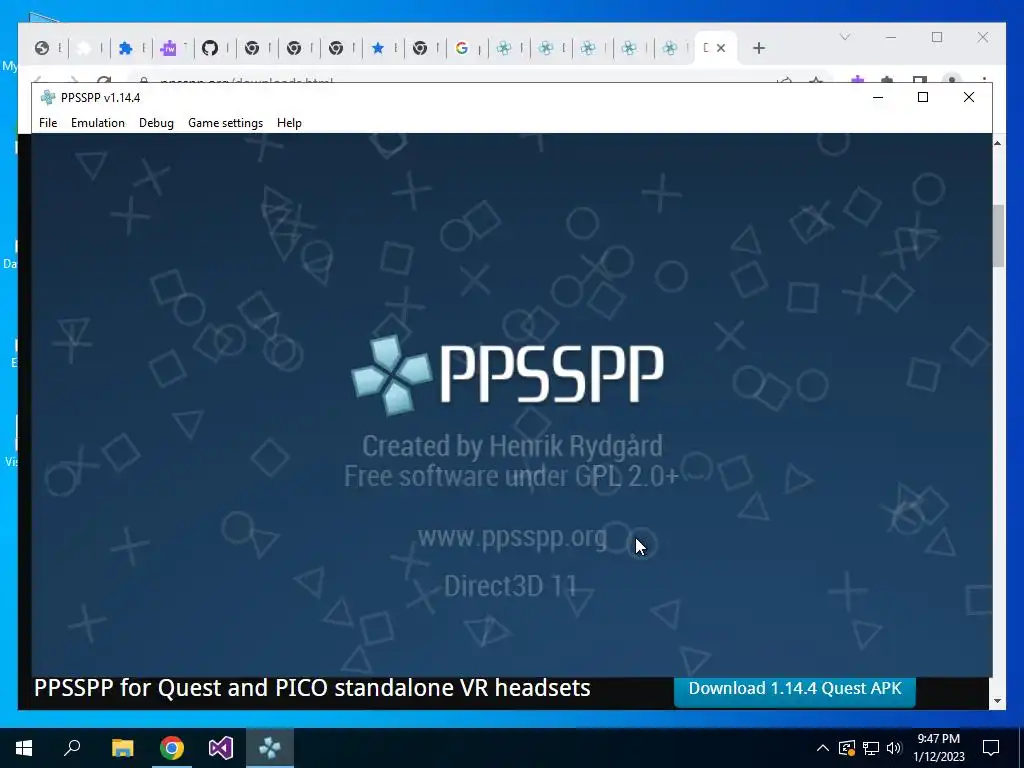Open Chrome tab search chevron
Viewport: 1024px width, 768px height.
(x=844, y=37)
